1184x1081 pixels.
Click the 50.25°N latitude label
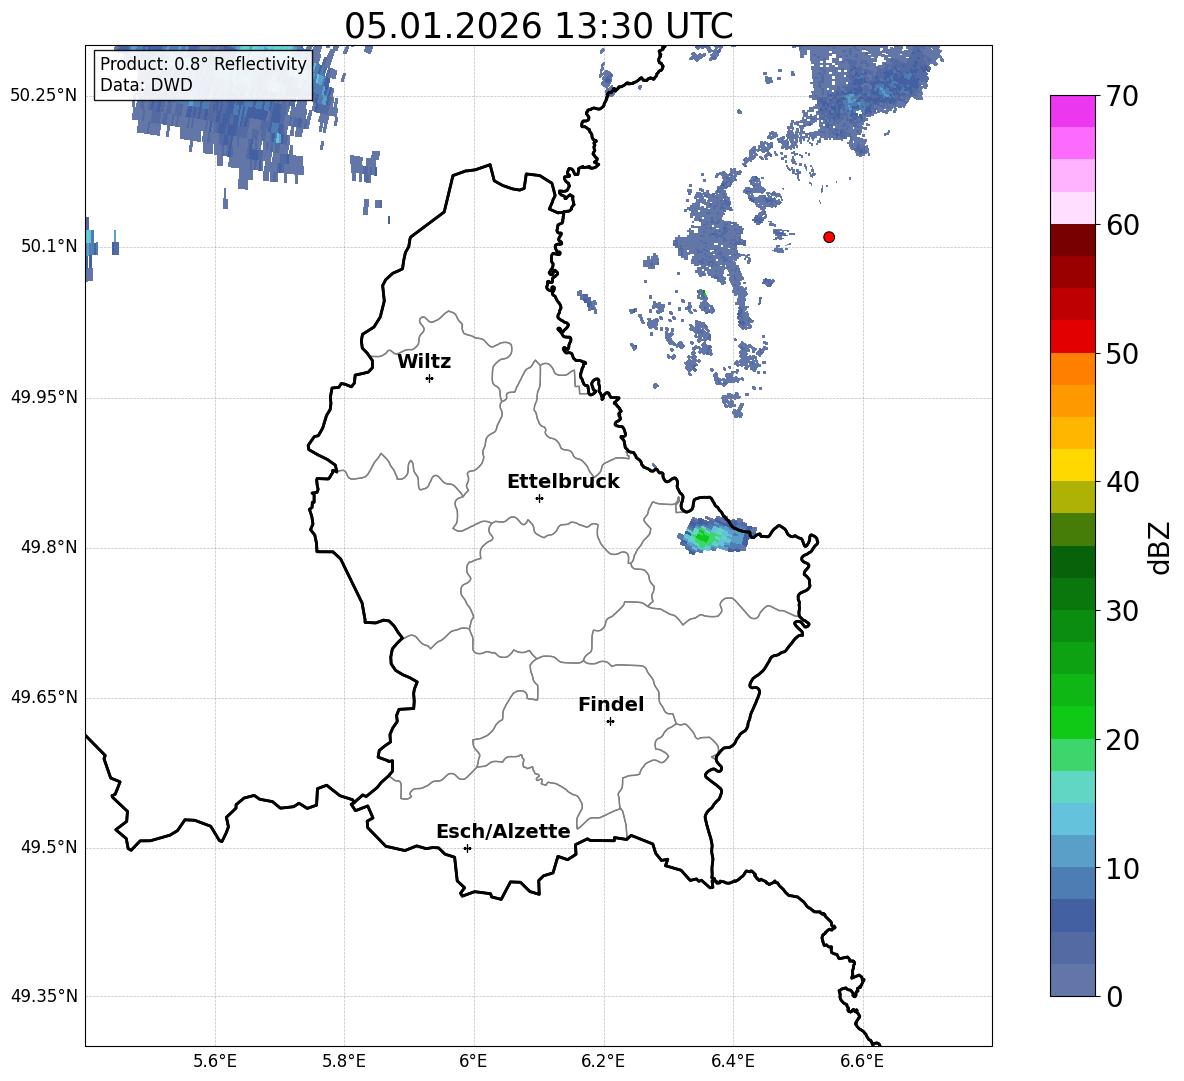click(x=43, y=96)
